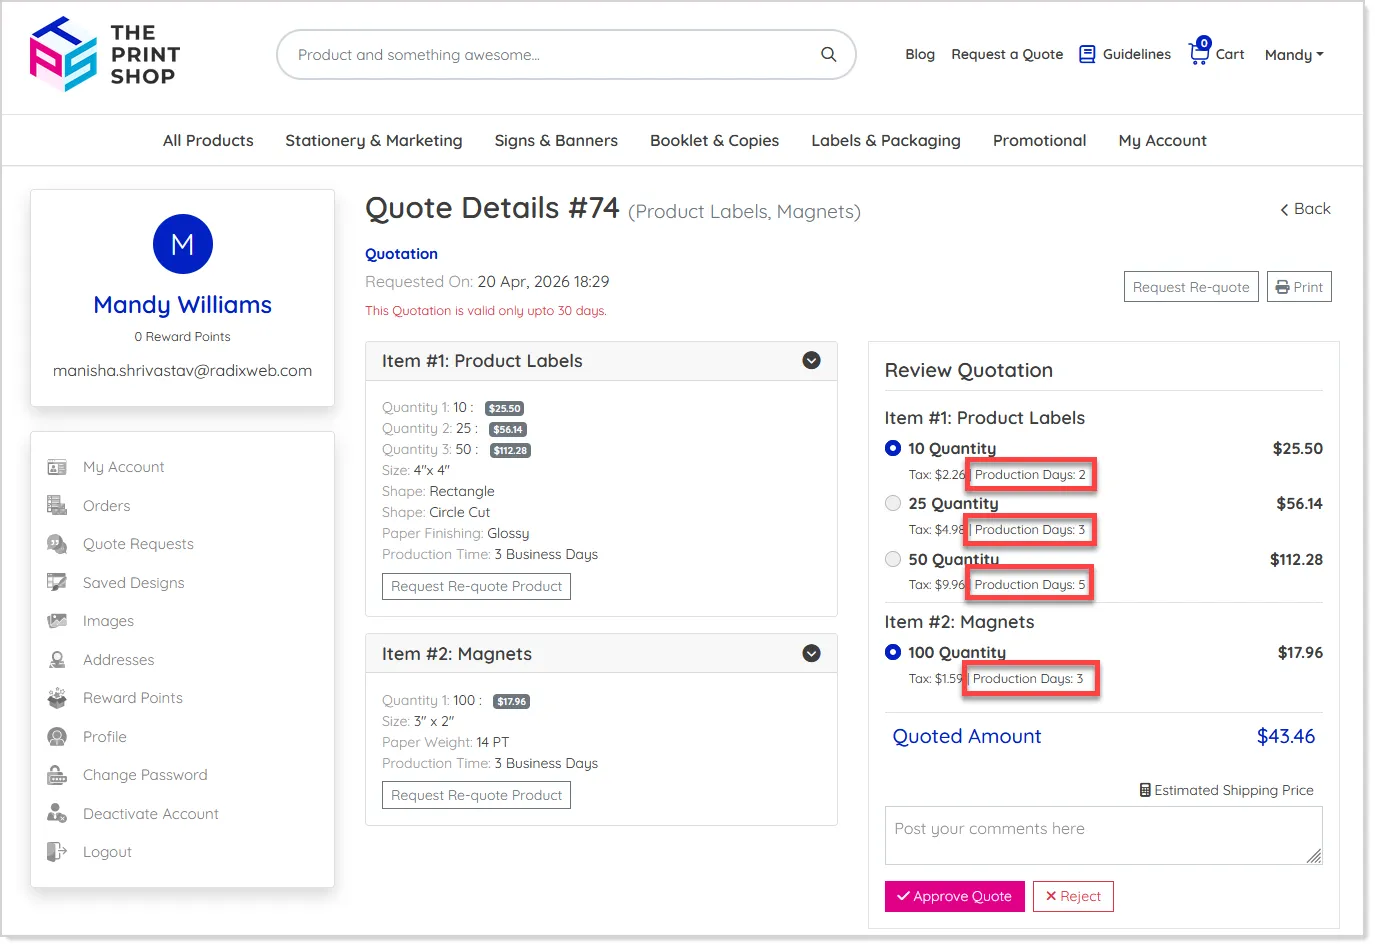Screen dimensions: 1375x947
Task: Select the 10 Quantity radio option
Action: [x=893, y=448]
